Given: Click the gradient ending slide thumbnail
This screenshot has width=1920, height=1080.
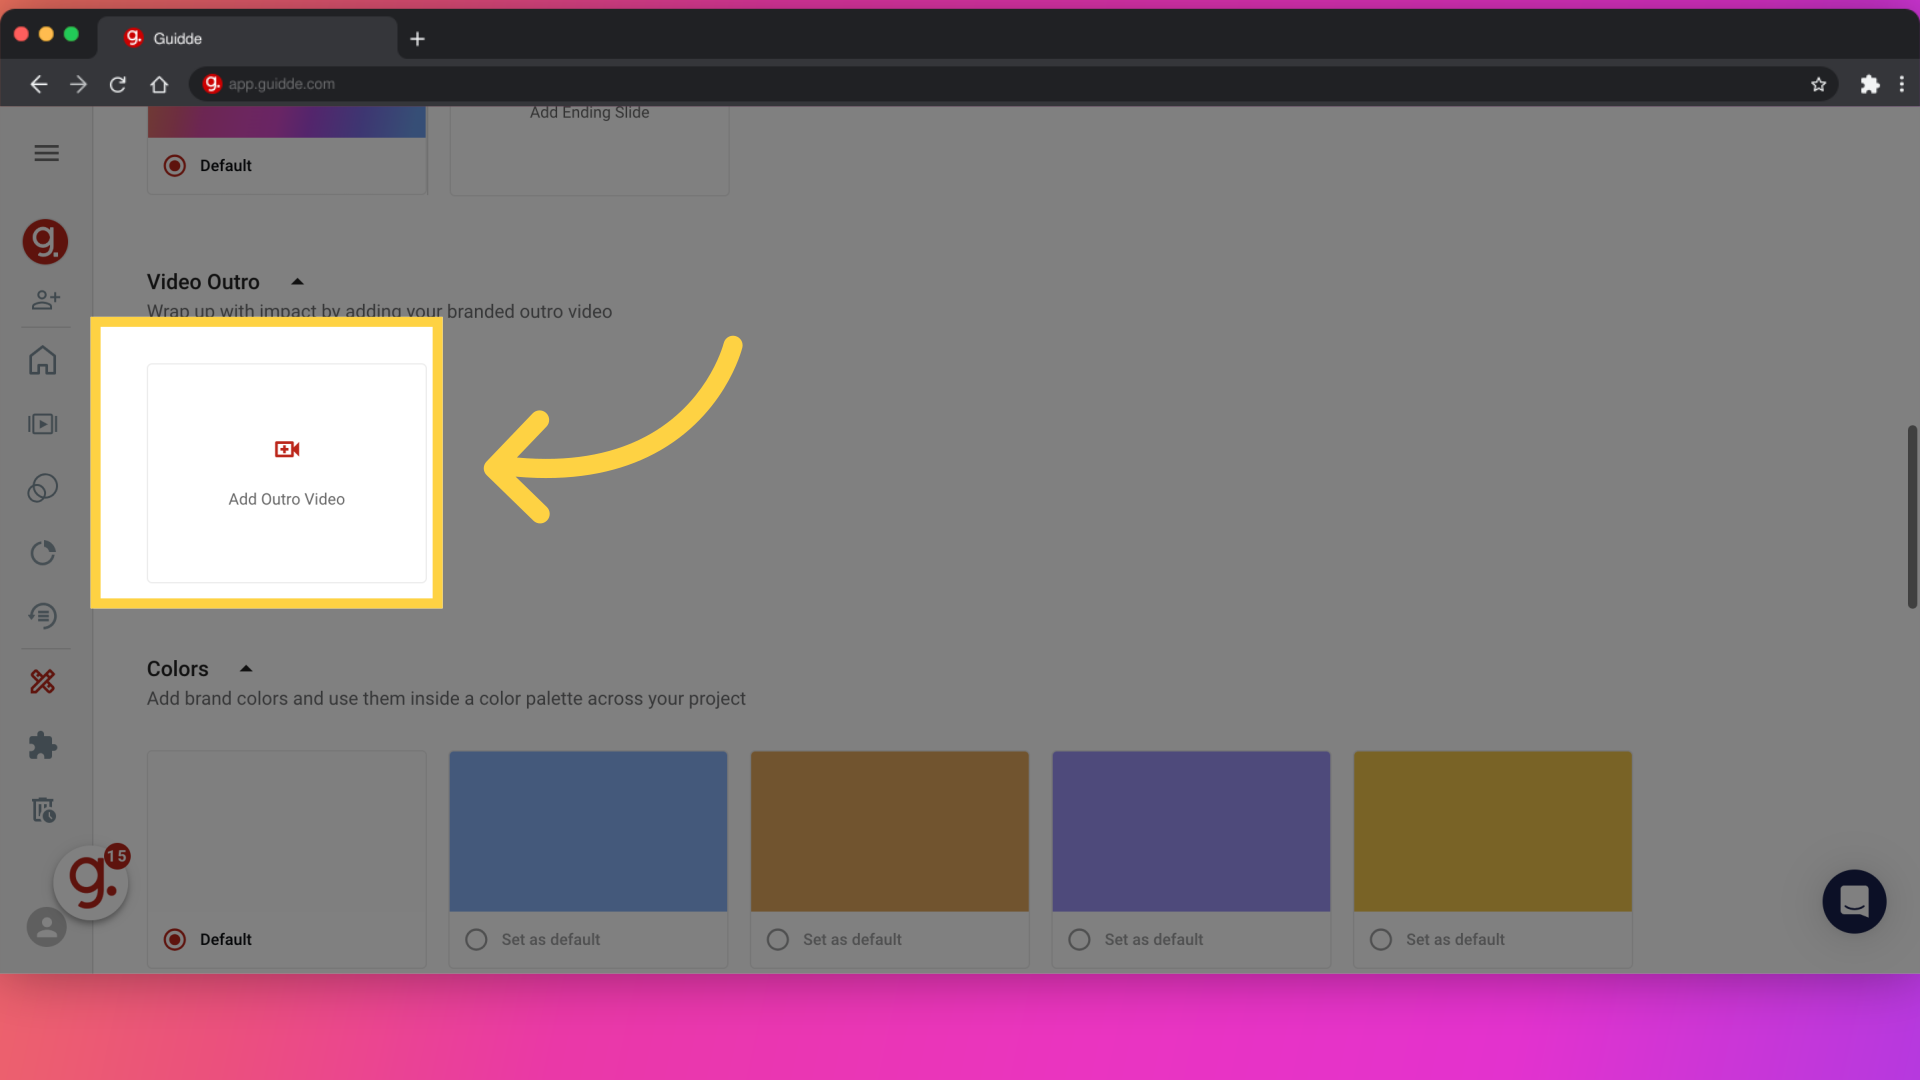Looking at the screenshot, I should [x=287, y=122].
